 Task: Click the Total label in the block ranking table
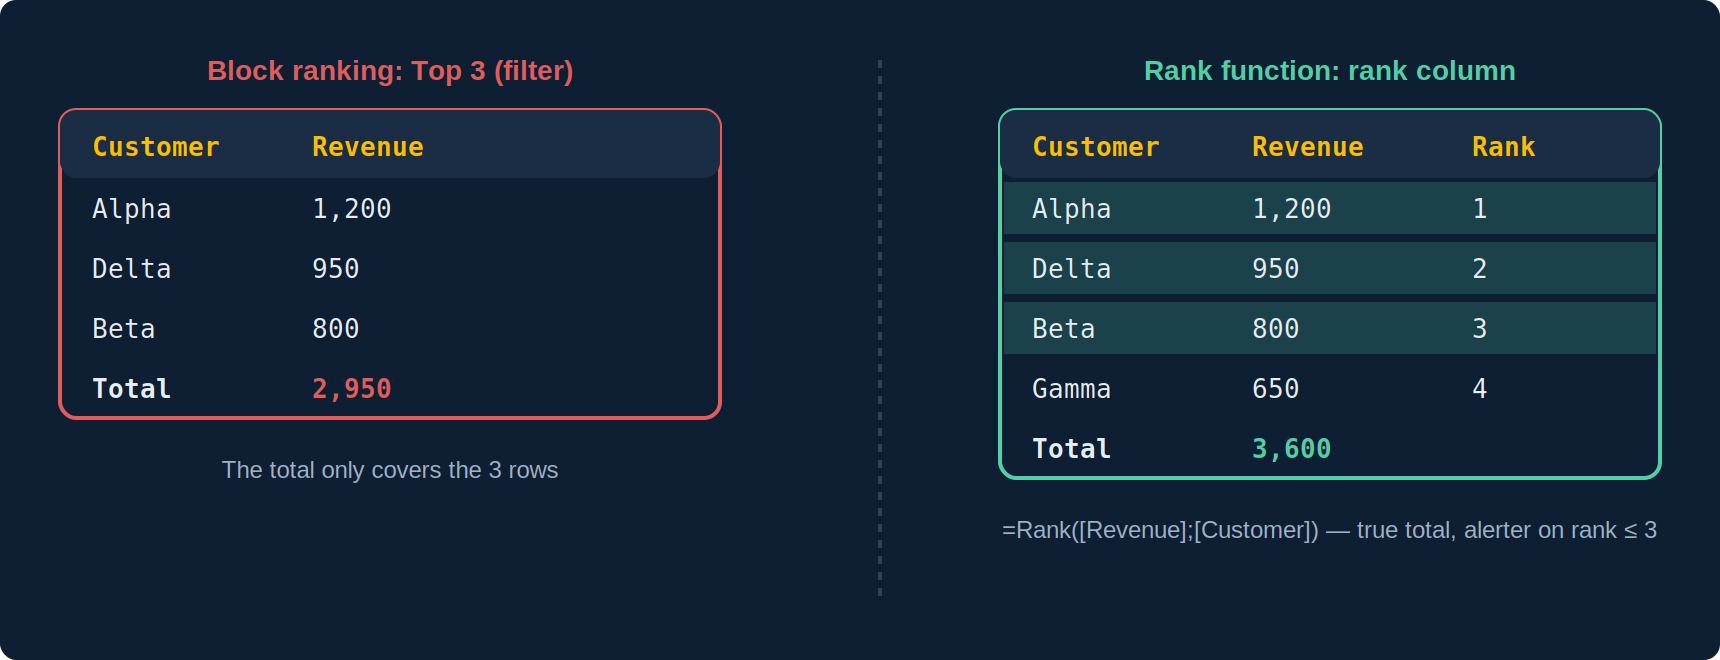[x=132, y=389]
